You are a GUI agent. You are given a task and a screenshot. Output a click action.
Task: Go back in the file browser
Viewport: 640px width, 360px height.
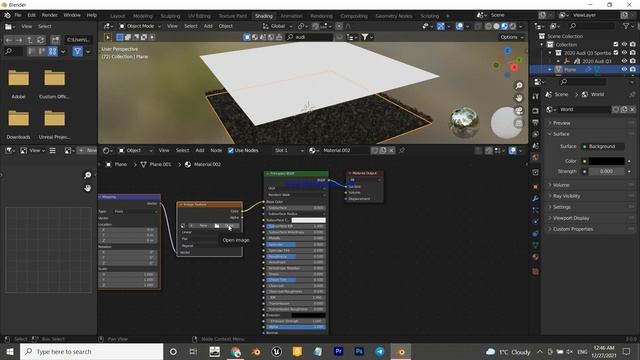pos(9,40)
